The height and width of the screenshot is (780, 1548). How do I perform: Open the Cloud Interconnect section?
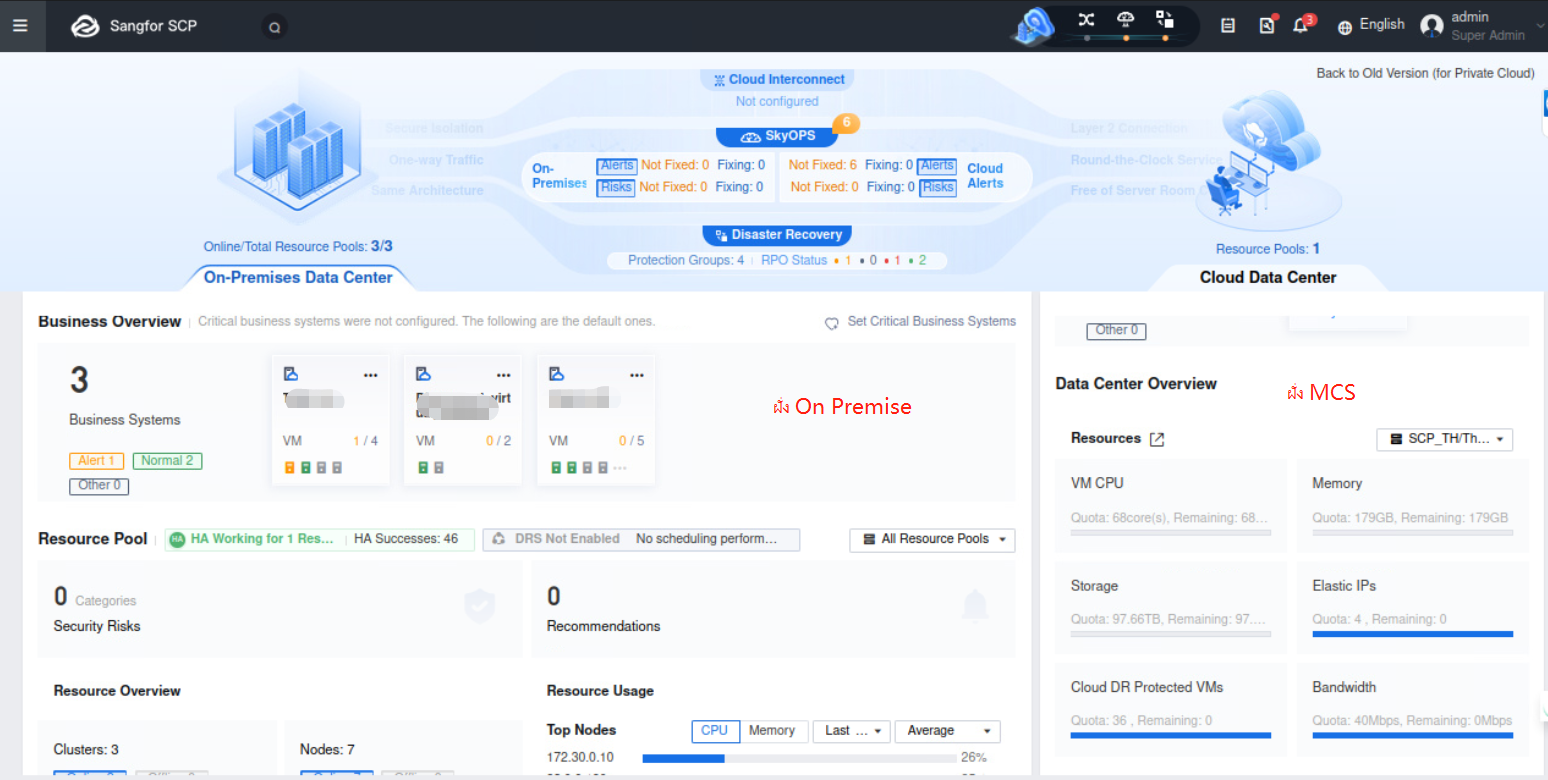pyautogui.click(x=779, y=80)
